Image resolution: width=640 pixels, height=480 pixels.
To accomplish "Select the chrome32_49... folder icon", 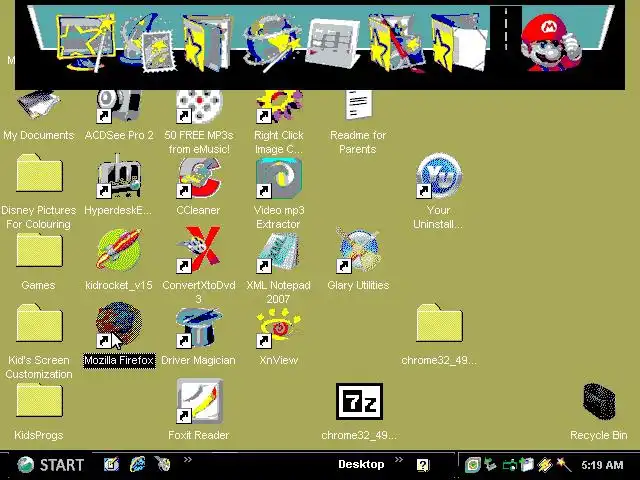I will coord(439,322).
